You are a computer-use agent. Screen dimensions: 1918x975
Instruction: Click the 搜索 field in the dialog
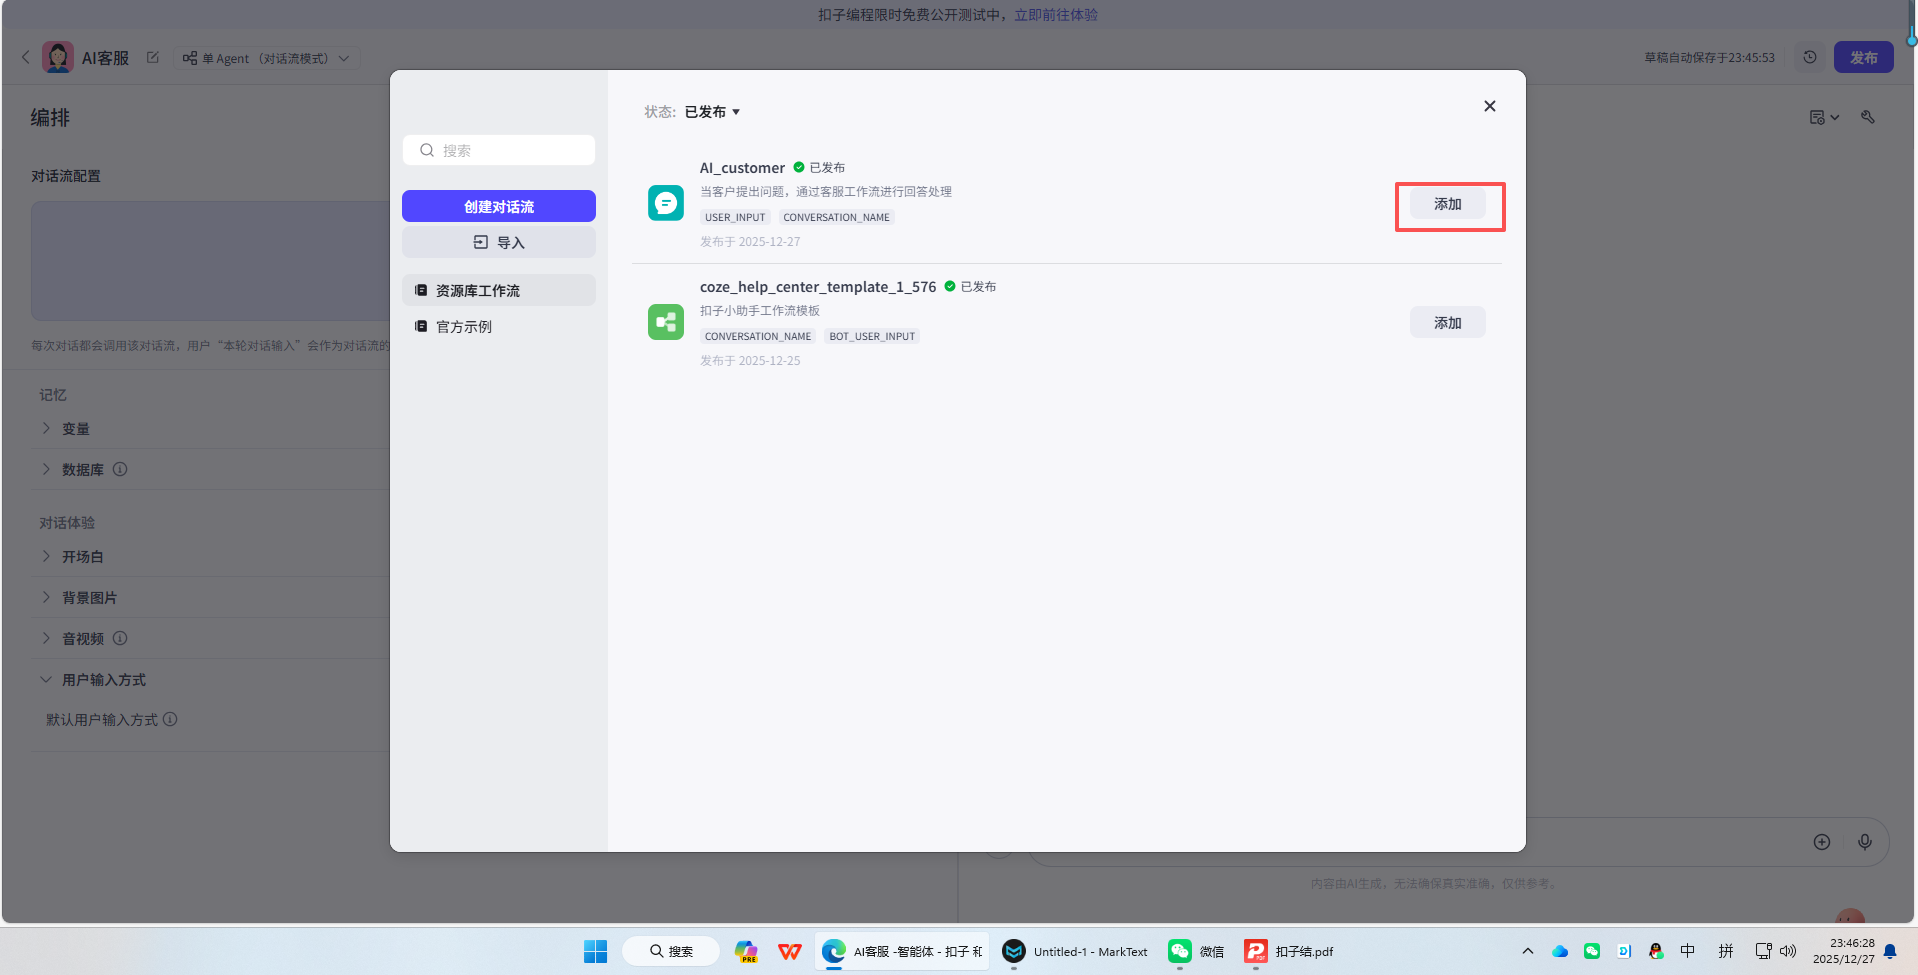(x=499, y=150)
